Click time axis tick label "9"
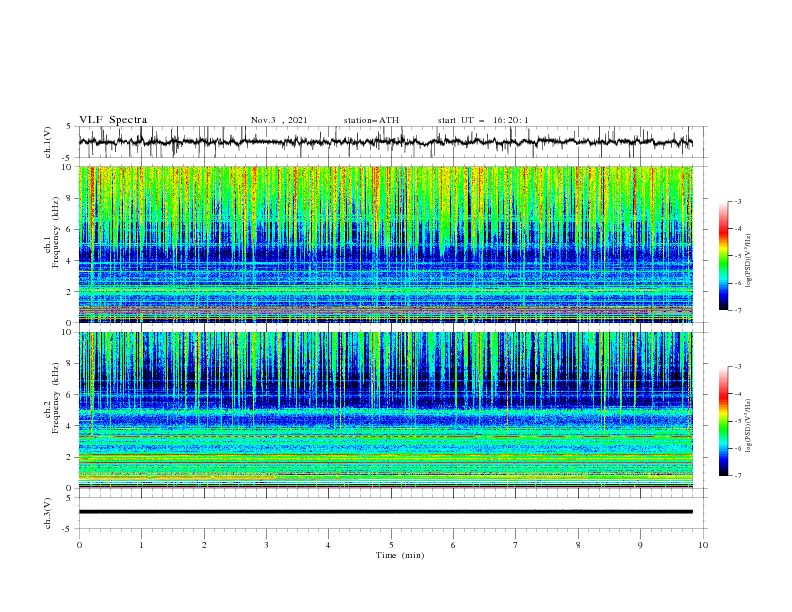 640,545
